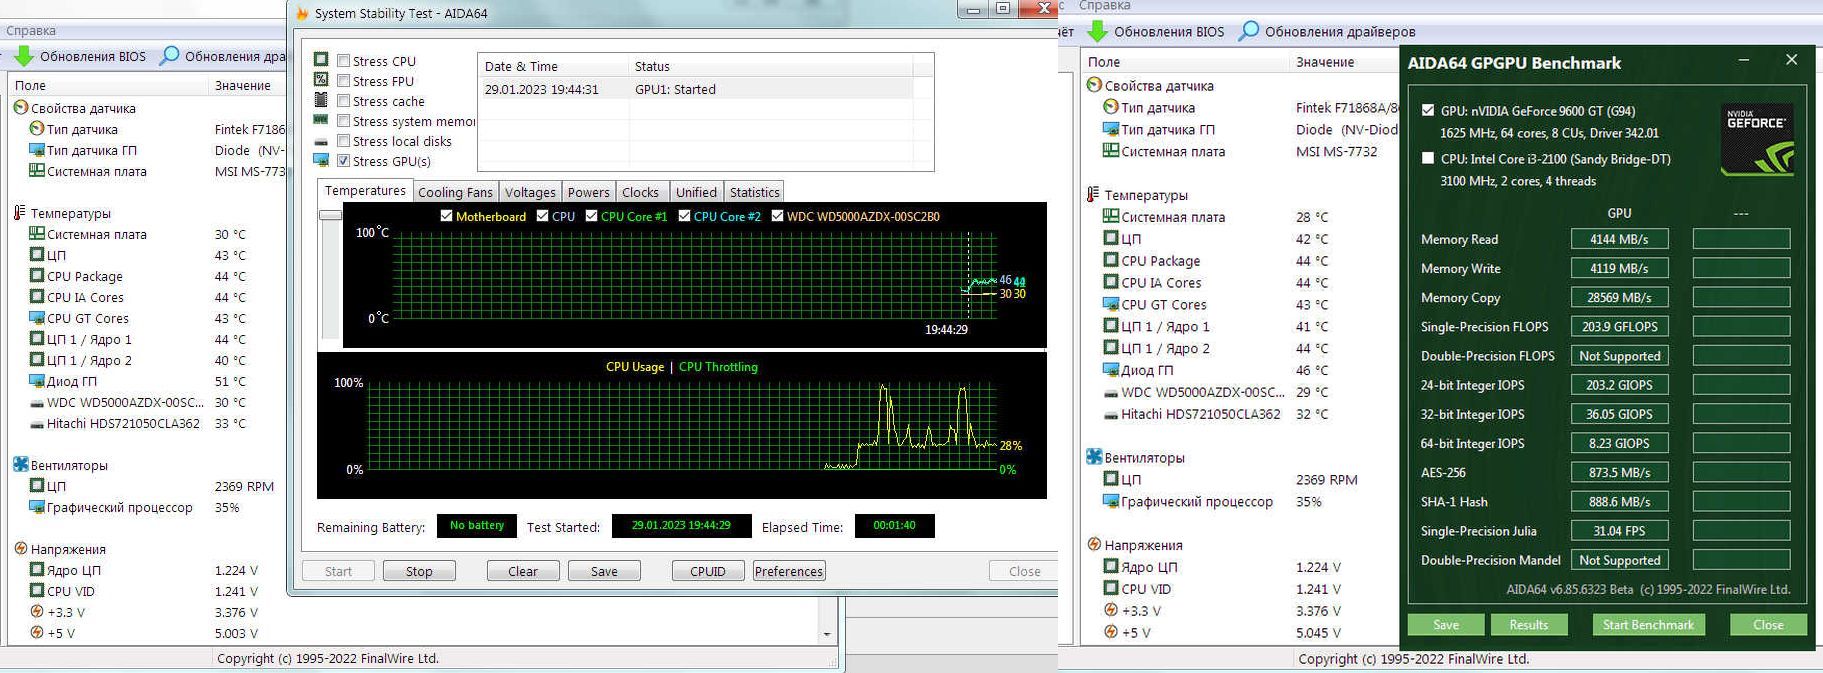The height and width of the screenshot is (673, 1823).
Task: Open Statistics tab
Action: (754, 192)
